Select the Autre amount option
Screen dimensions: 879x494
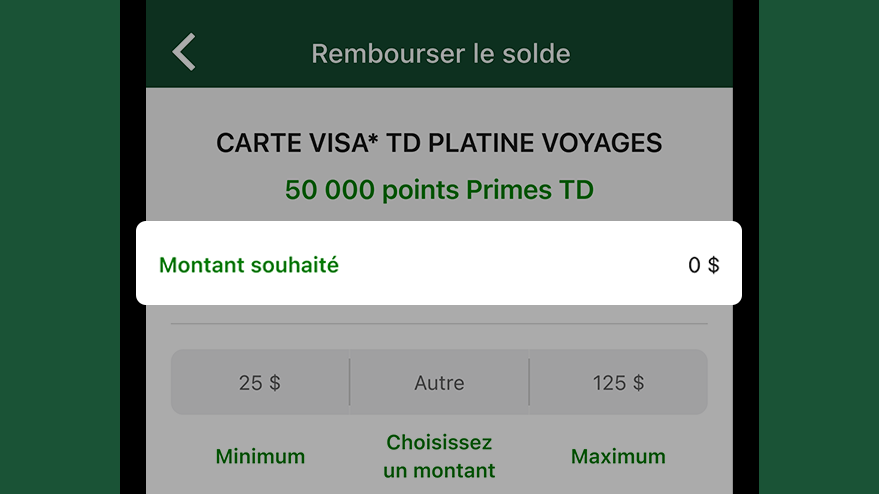pos(439,382)
